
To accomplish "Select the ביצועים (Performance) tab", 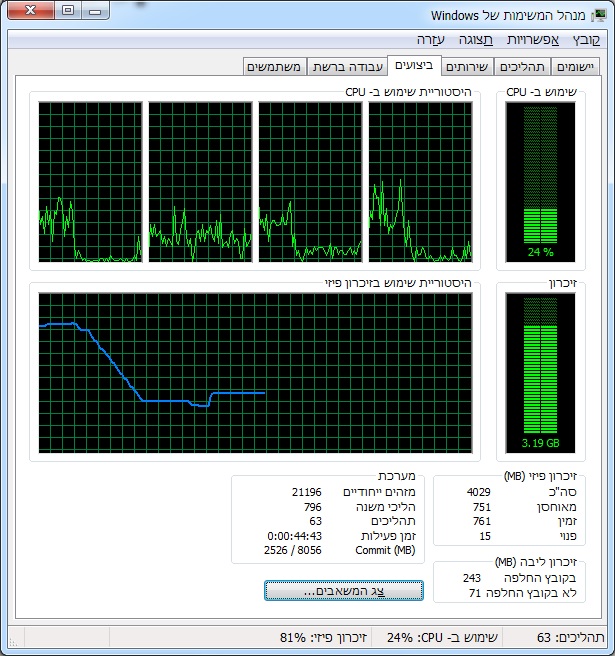I will [x=414, y=65].
